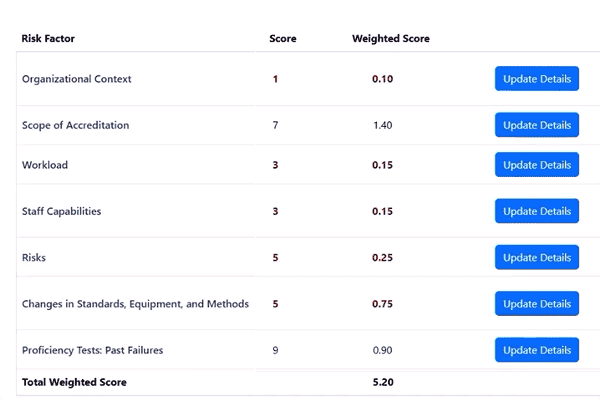Click the Workload risk factor label

point(45,165)
